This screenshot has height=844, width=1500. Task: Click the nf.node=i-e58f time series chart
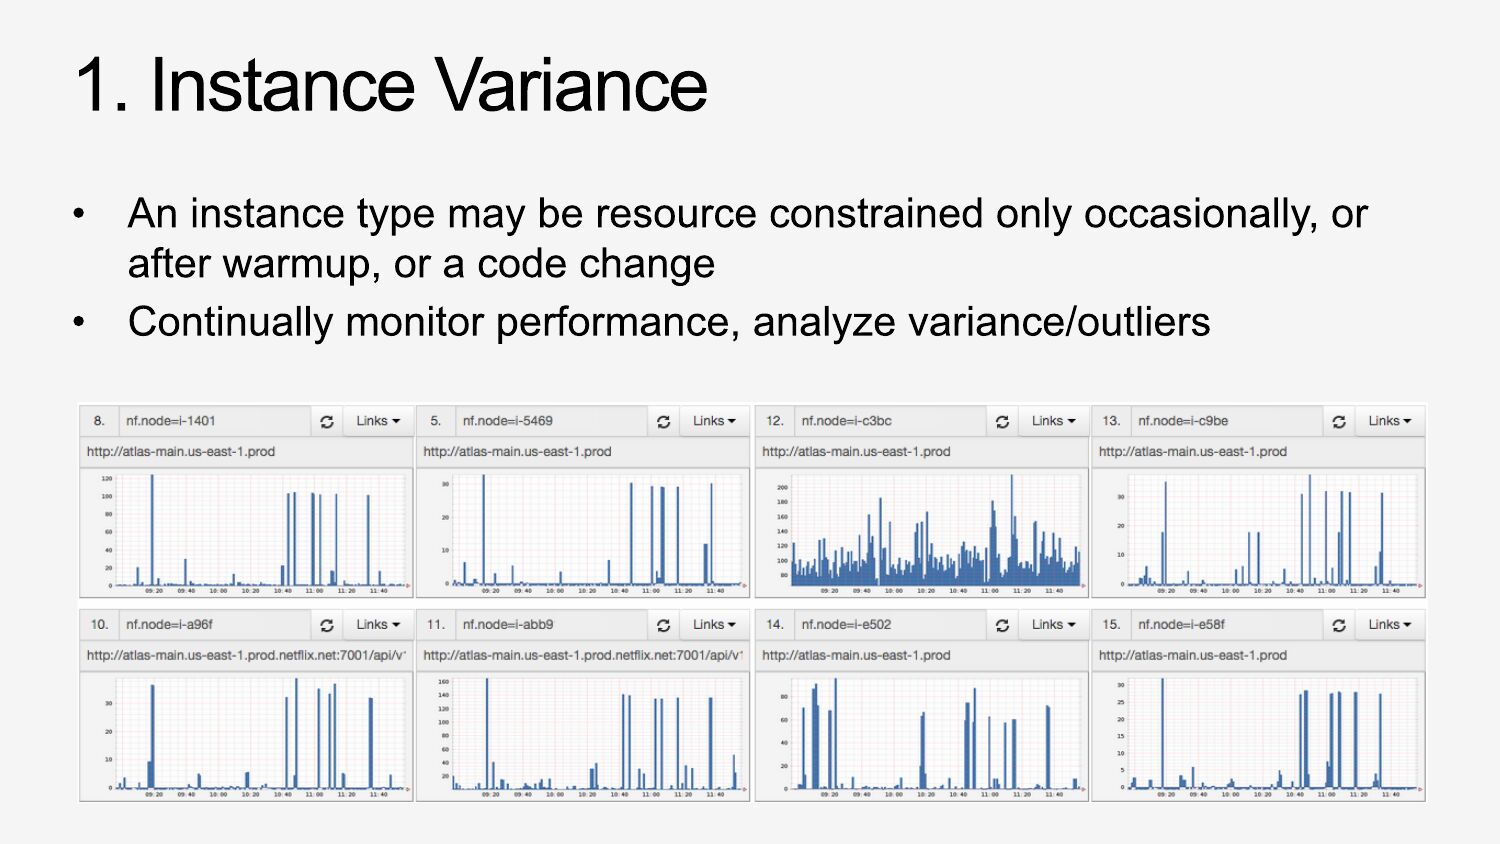pyautogui.click(x=1258, y=735)
